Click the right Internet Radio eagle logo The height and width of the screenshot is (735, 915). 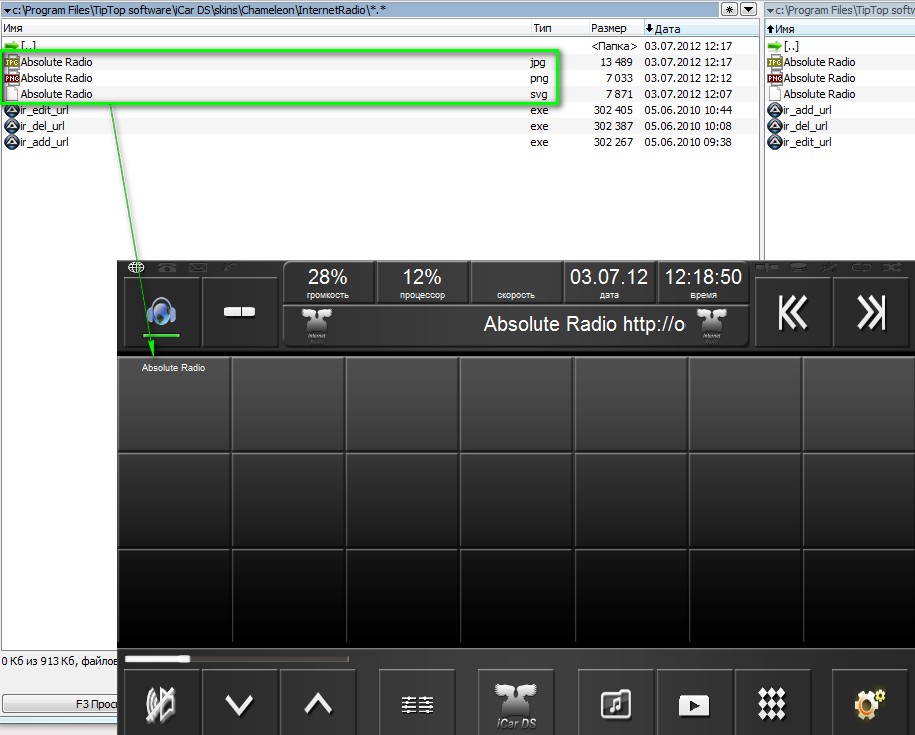point(712,326)
